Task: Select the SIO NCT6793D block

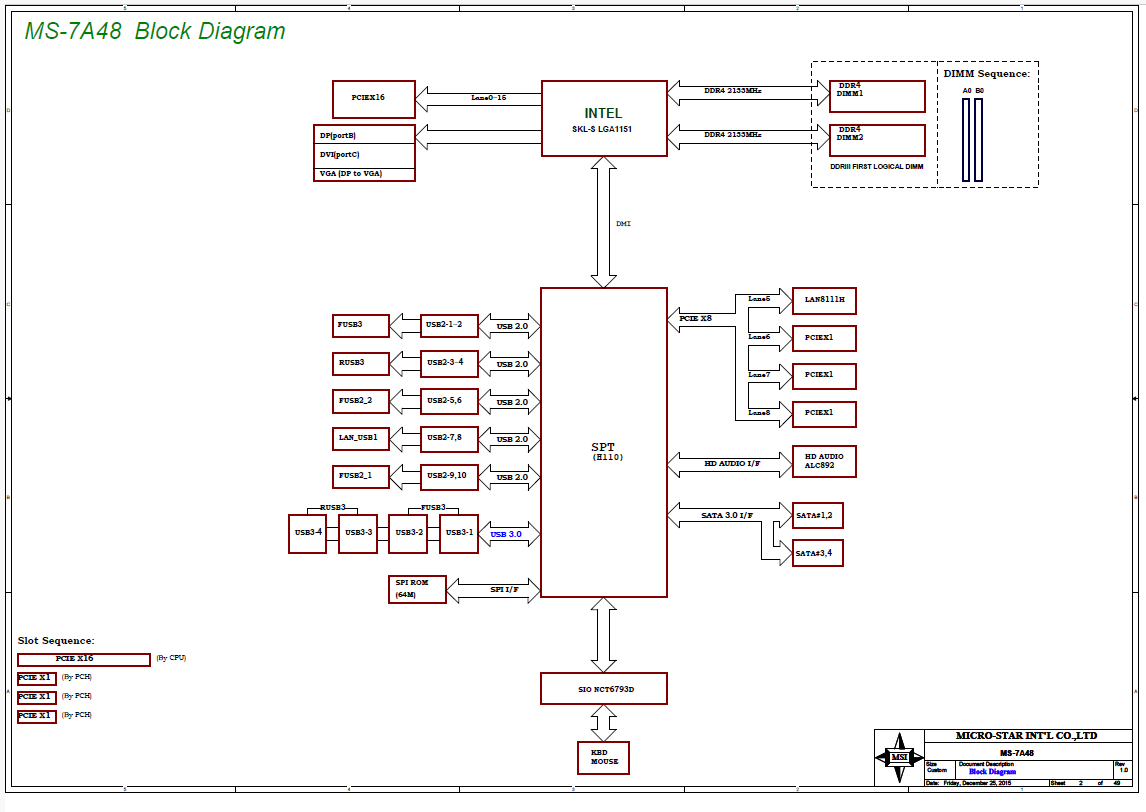Action: click(x=604, y=688)
